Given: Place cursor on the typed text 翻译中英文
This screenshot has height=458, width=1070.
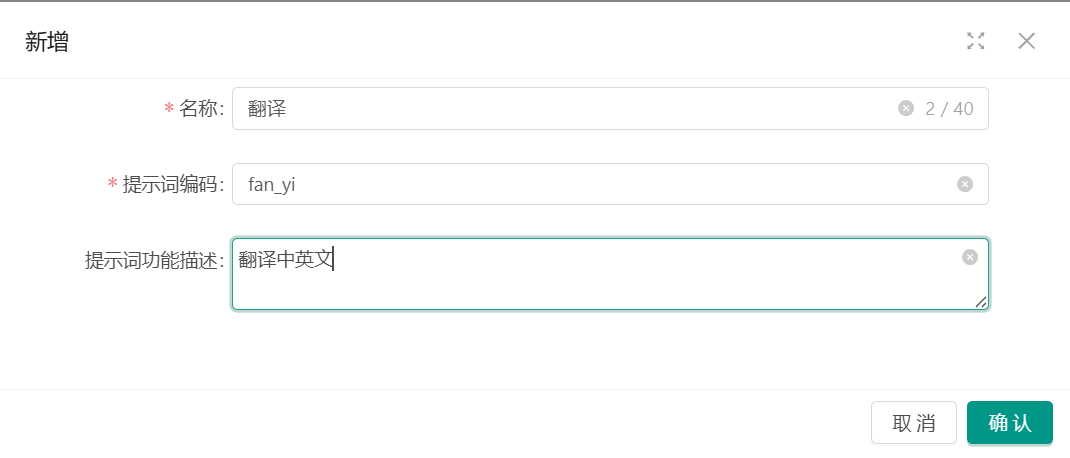Looking at the screenshot, I should [285, 260].
